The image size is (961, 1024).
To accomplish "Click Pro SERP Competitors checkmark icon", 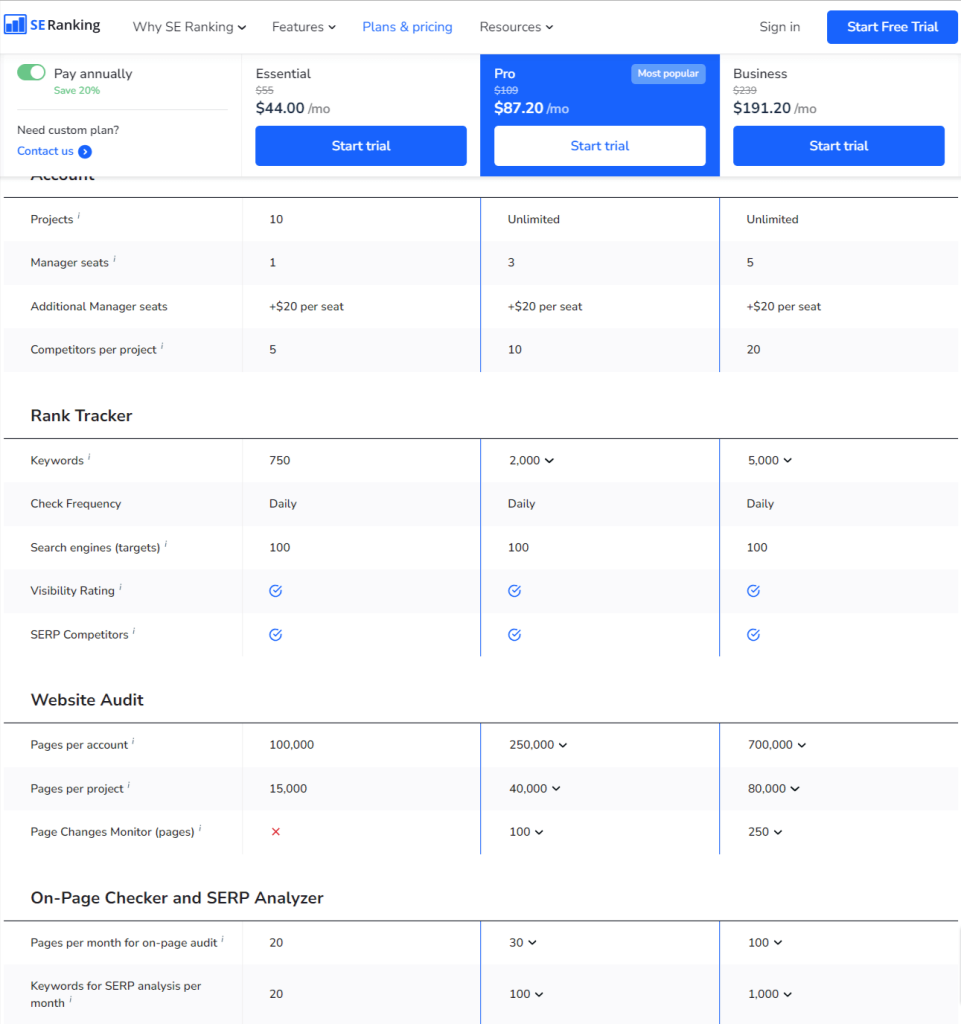I will point(514,635).
